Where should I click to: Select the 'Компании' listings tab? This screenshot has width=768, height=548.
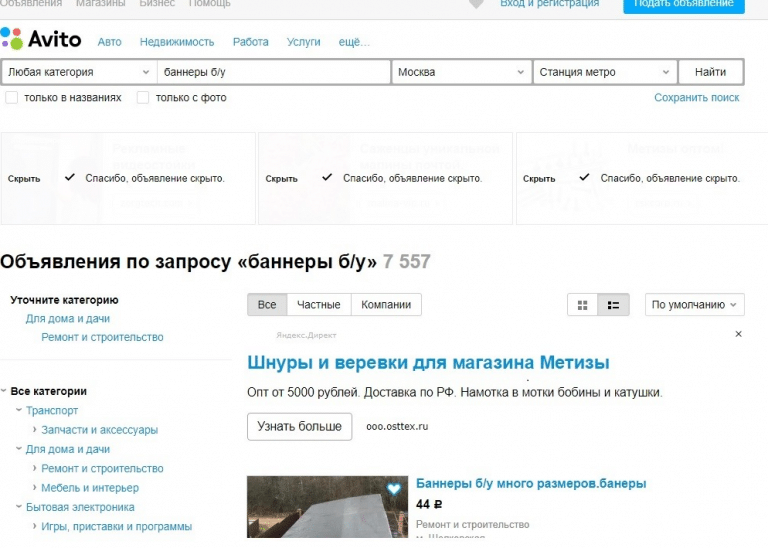coord(386,305)
